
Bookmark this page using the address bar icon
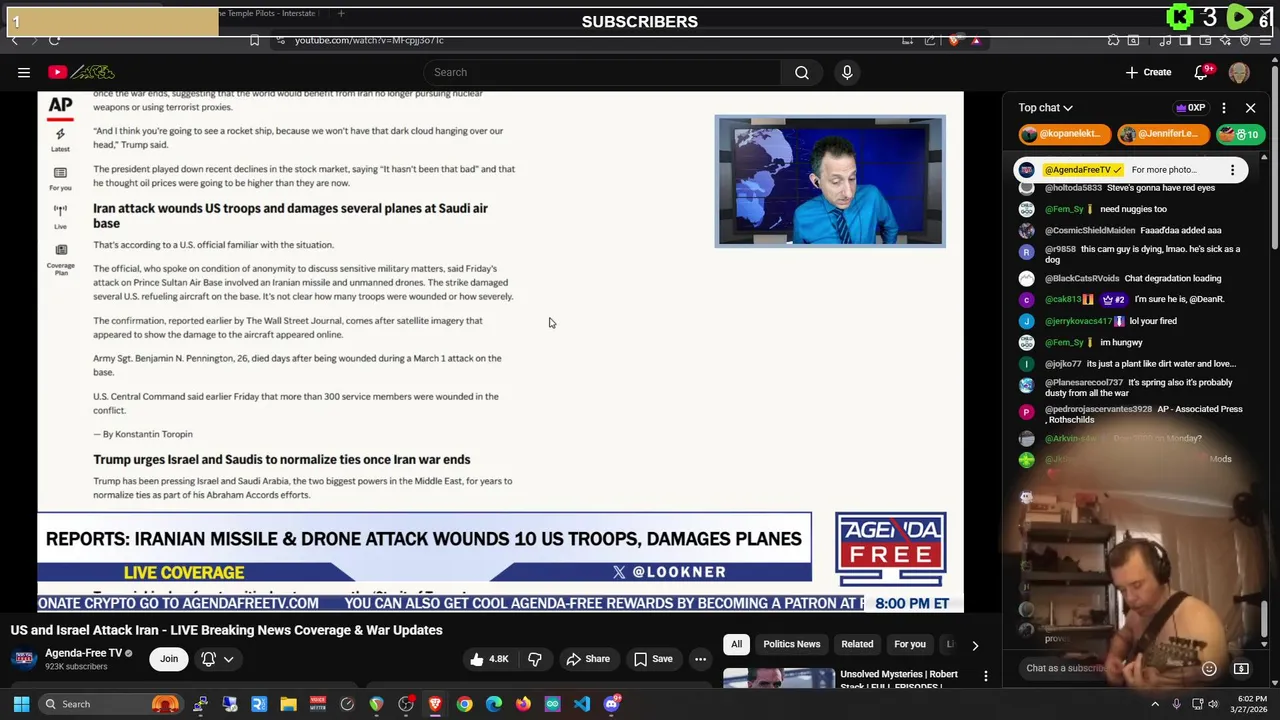pyautogui.click(x=254, y=40)
